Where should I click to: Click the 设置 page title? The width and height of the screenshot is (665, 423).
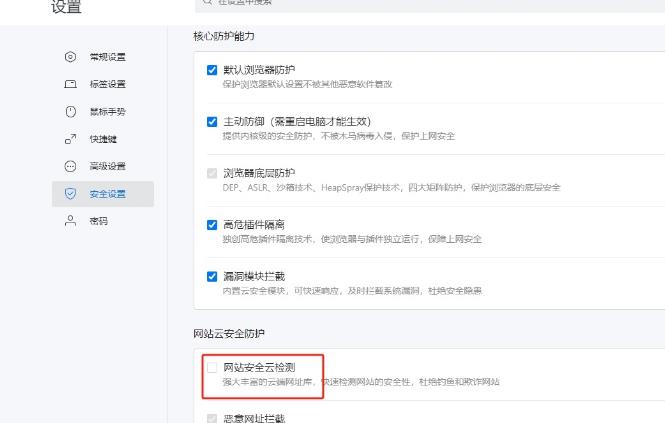coord(66,6)
